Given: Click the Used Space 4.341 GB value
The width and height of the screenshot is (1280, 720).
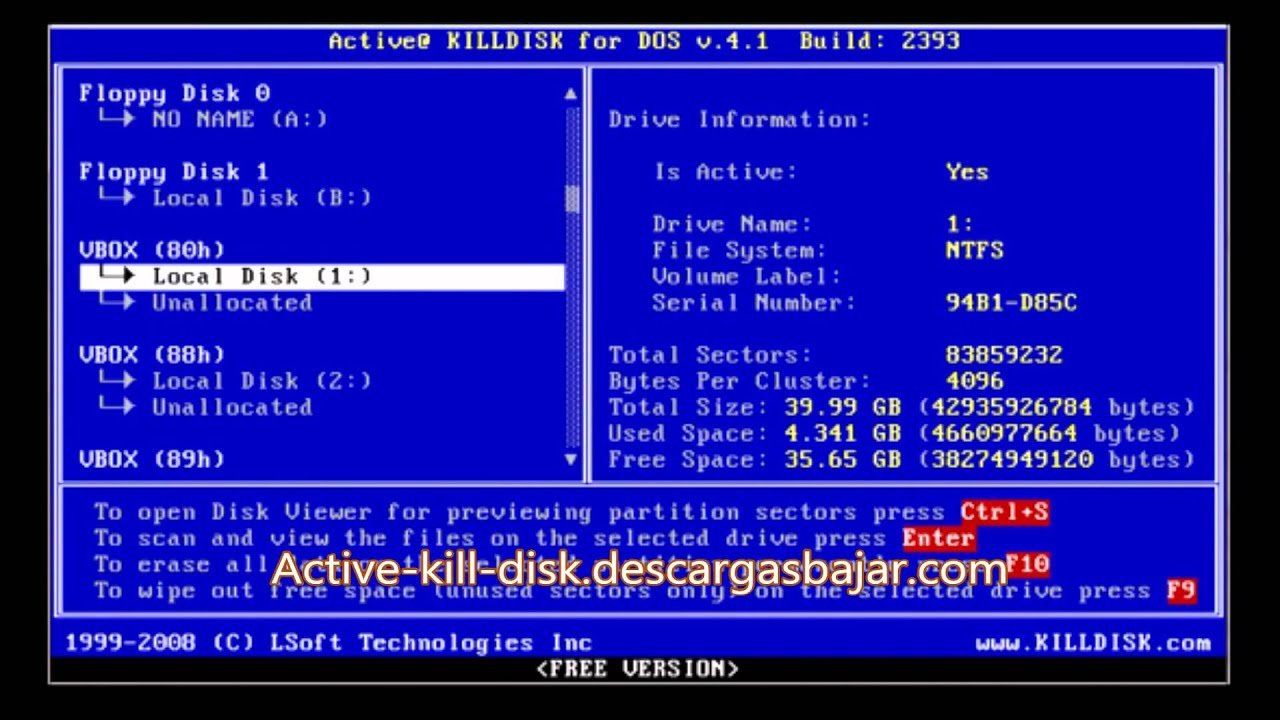Looking at the screenshot, I should (x=842, y=433).
